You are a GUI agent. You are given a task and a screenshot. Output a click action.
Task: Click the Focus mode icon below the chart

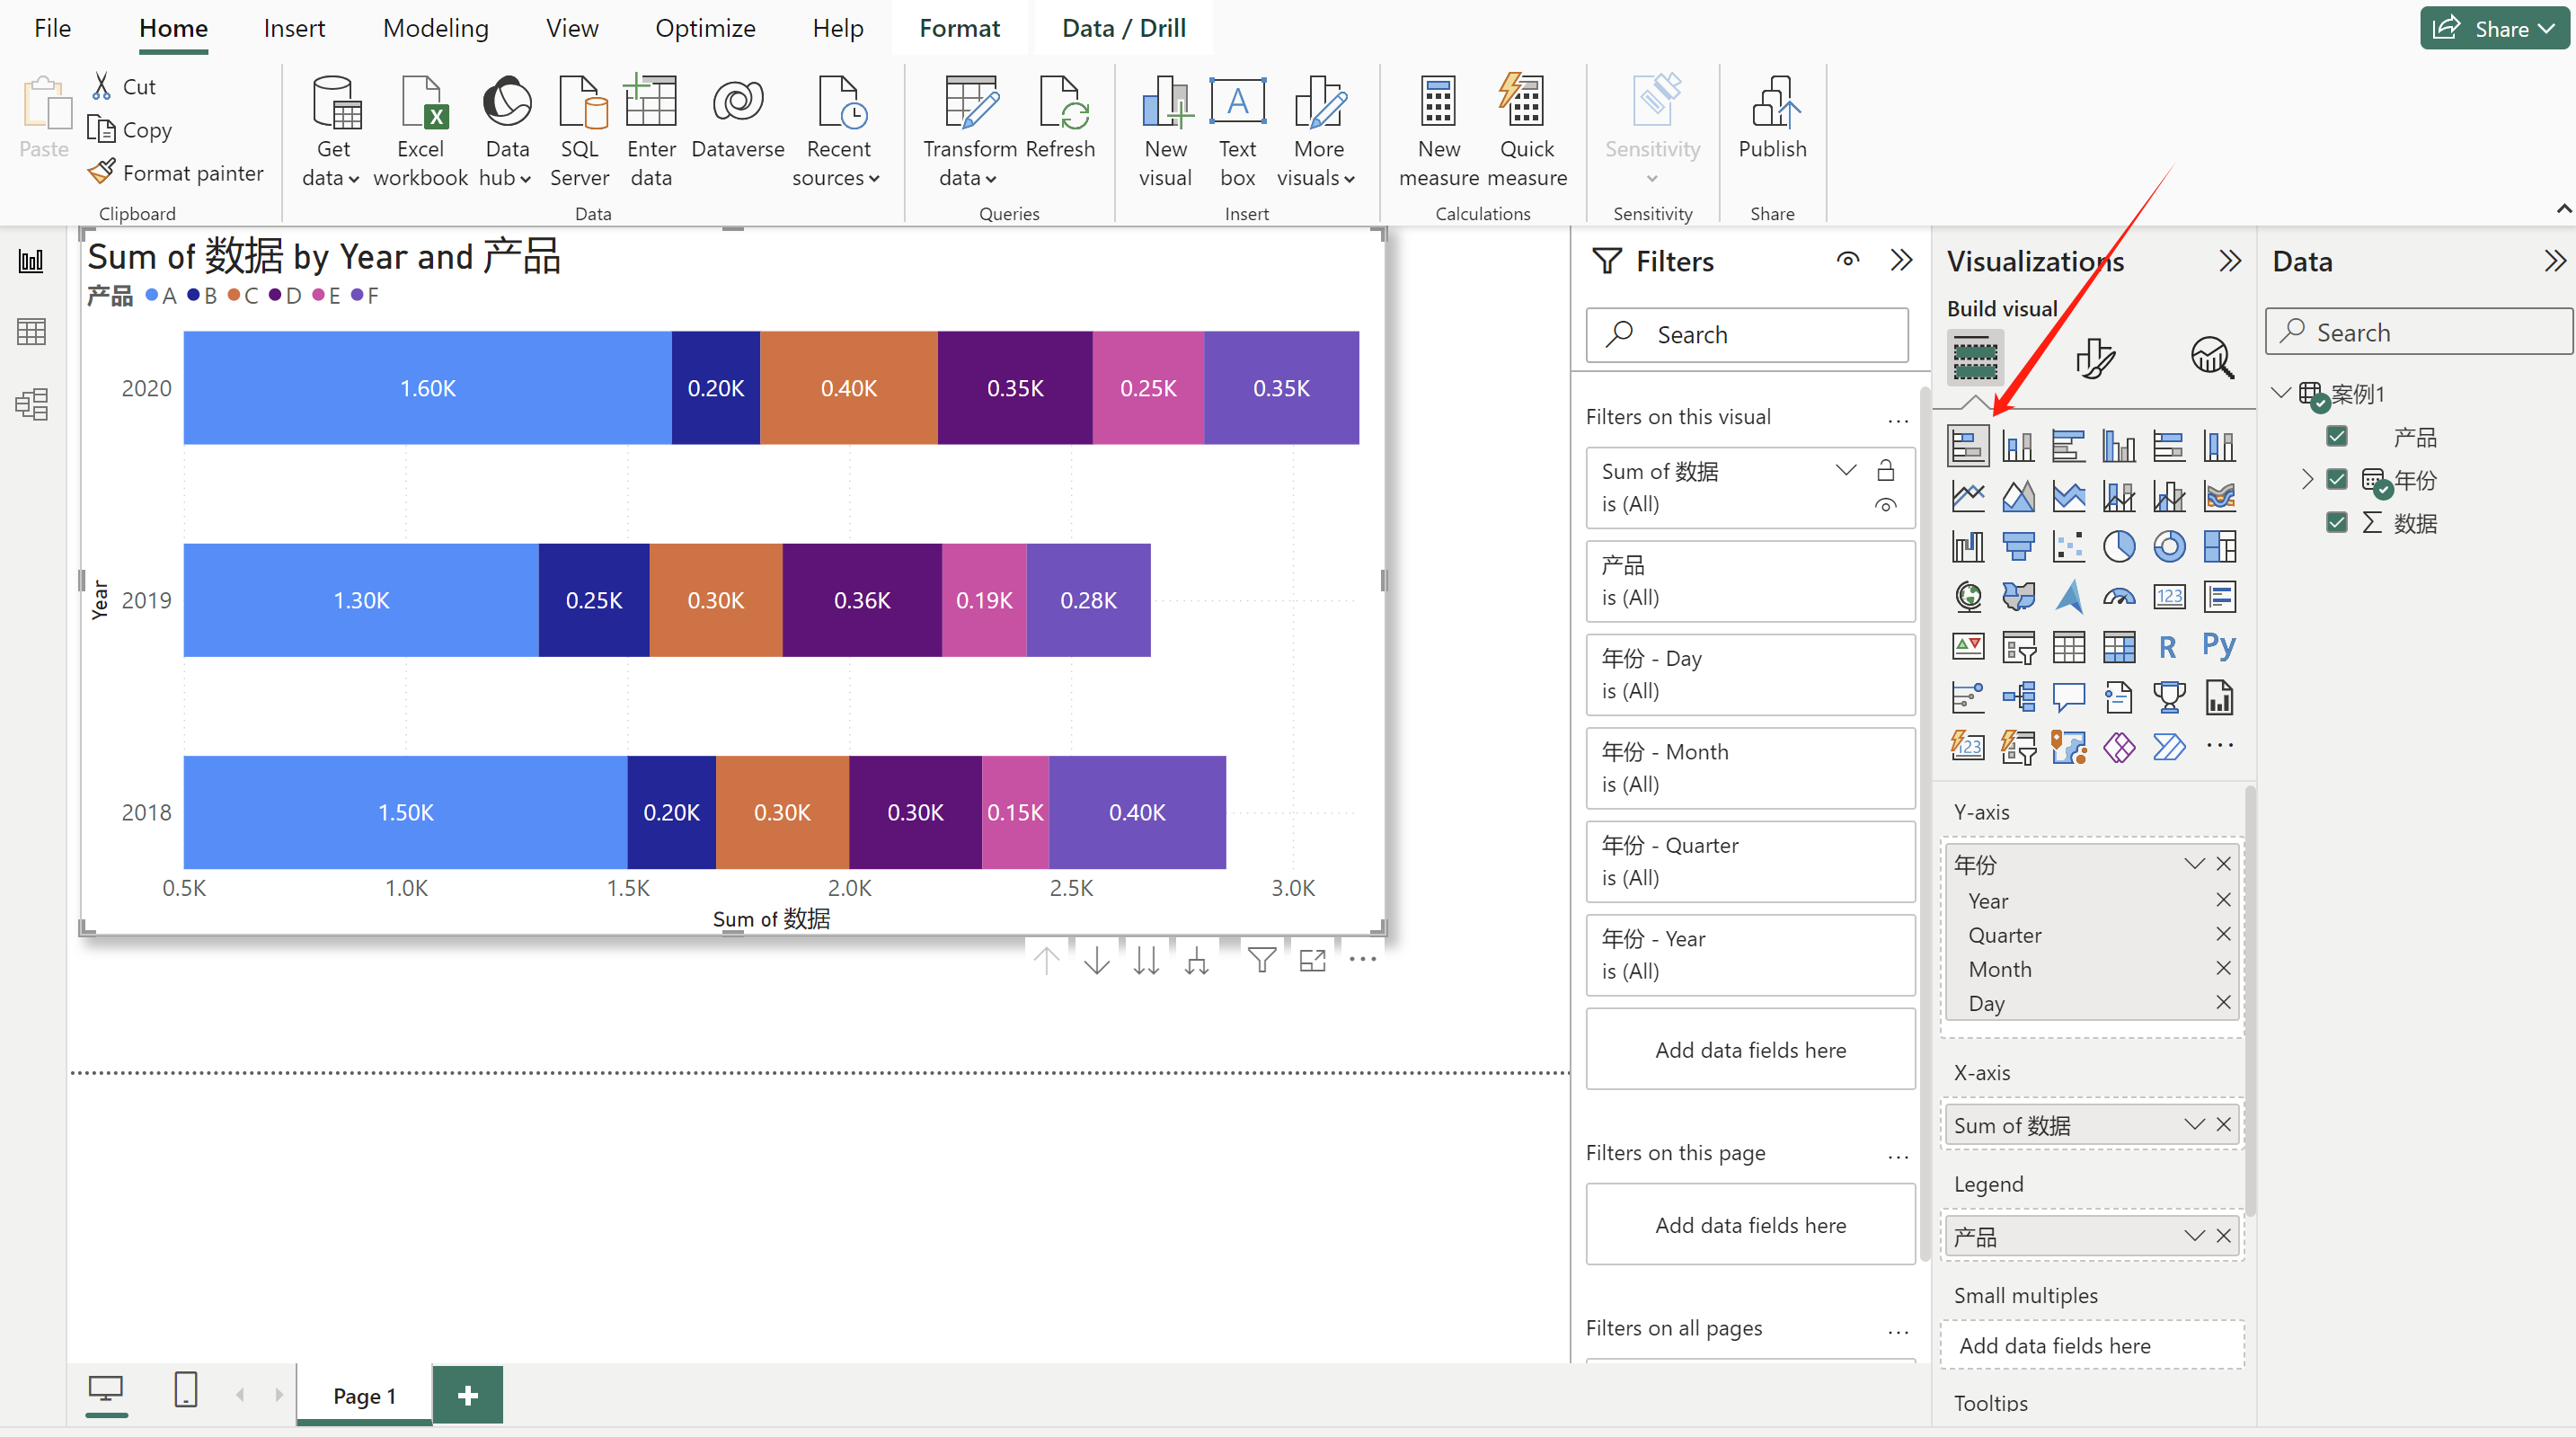coord(1312,960)
